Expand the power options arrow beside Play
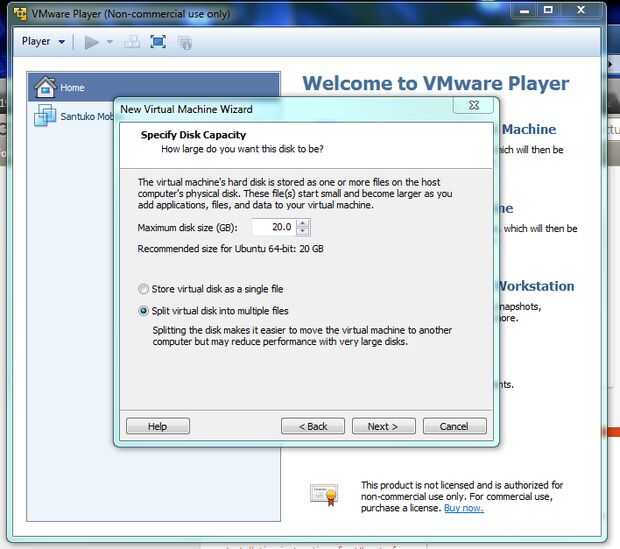Screen dimensions: 620x549 coord(110,42)
